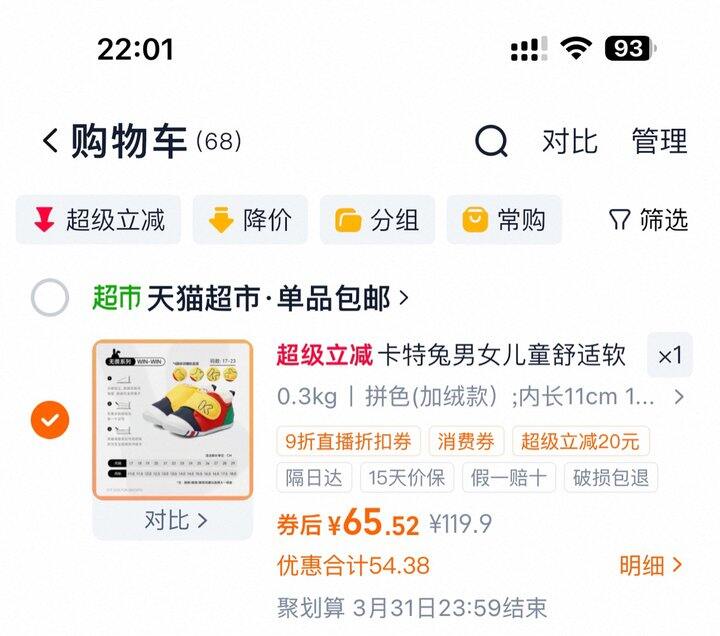Tap the red 超级立减 arrow icon
The height and width of the screenshot is (636, 720).
click(x=44, y=220)
